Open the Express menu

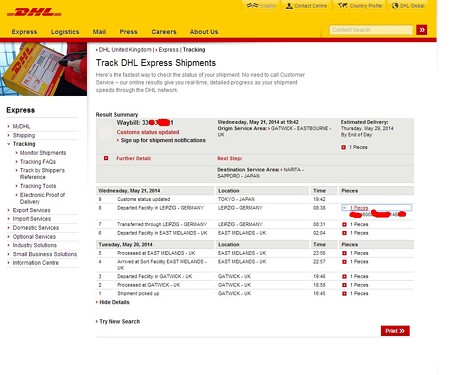24,32
